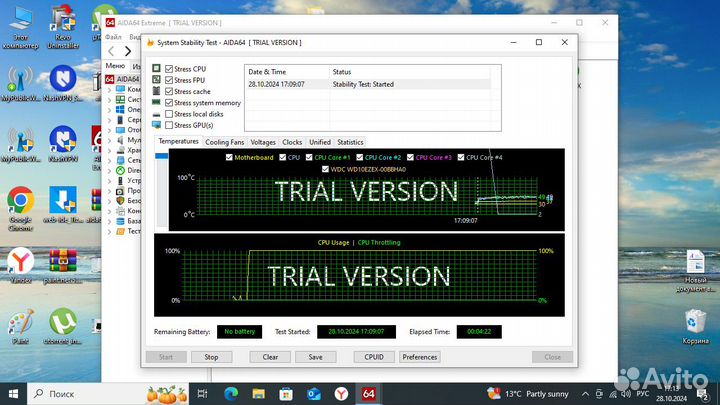Switch to Voltages tab
The image size is (720, 405).
(x=263, y=142)
